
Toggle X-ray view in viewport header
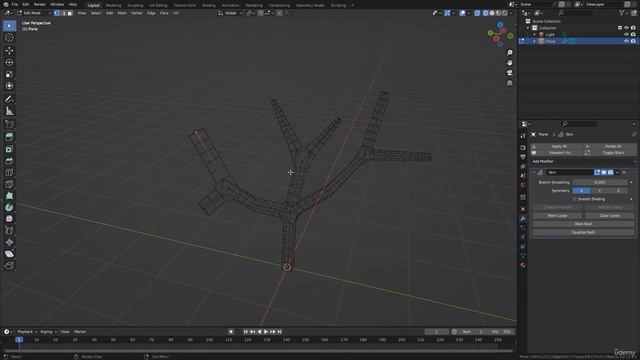pyautogui.click(x=477, y=13)
